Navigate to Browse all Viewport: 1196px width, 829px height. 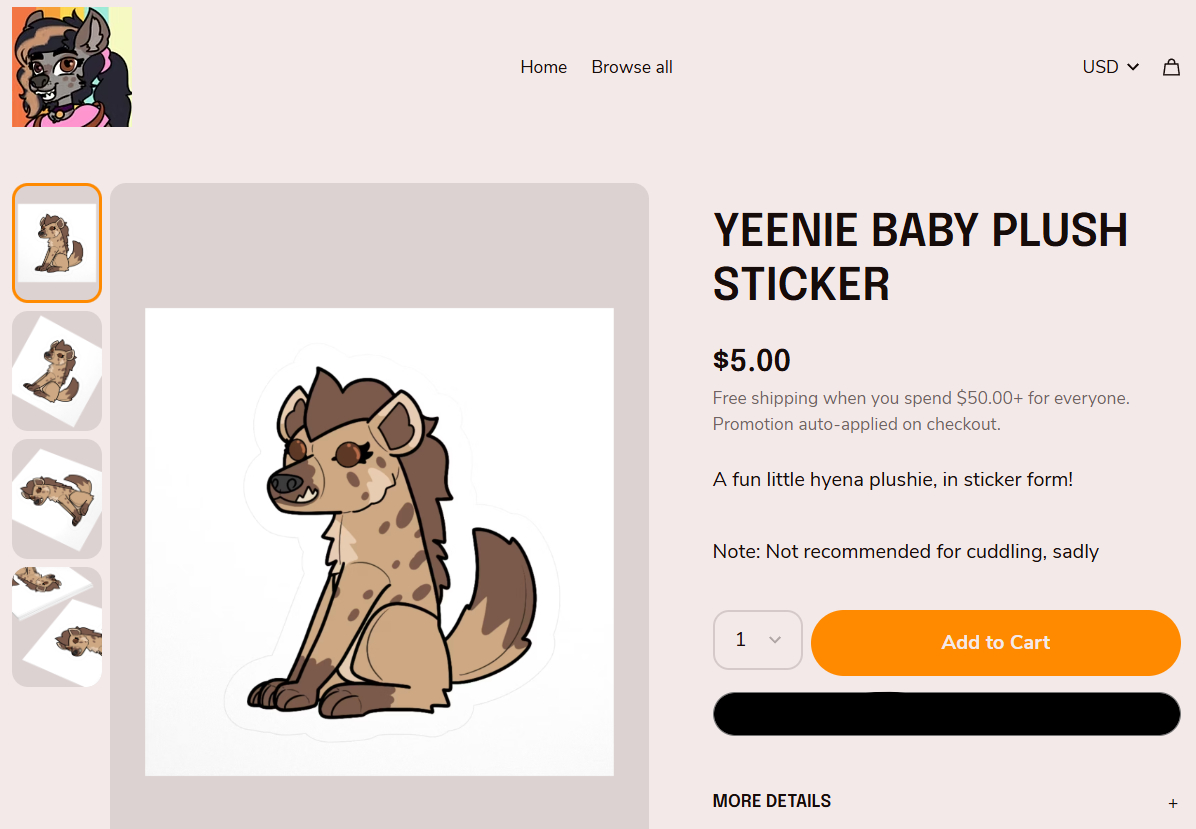631,67
